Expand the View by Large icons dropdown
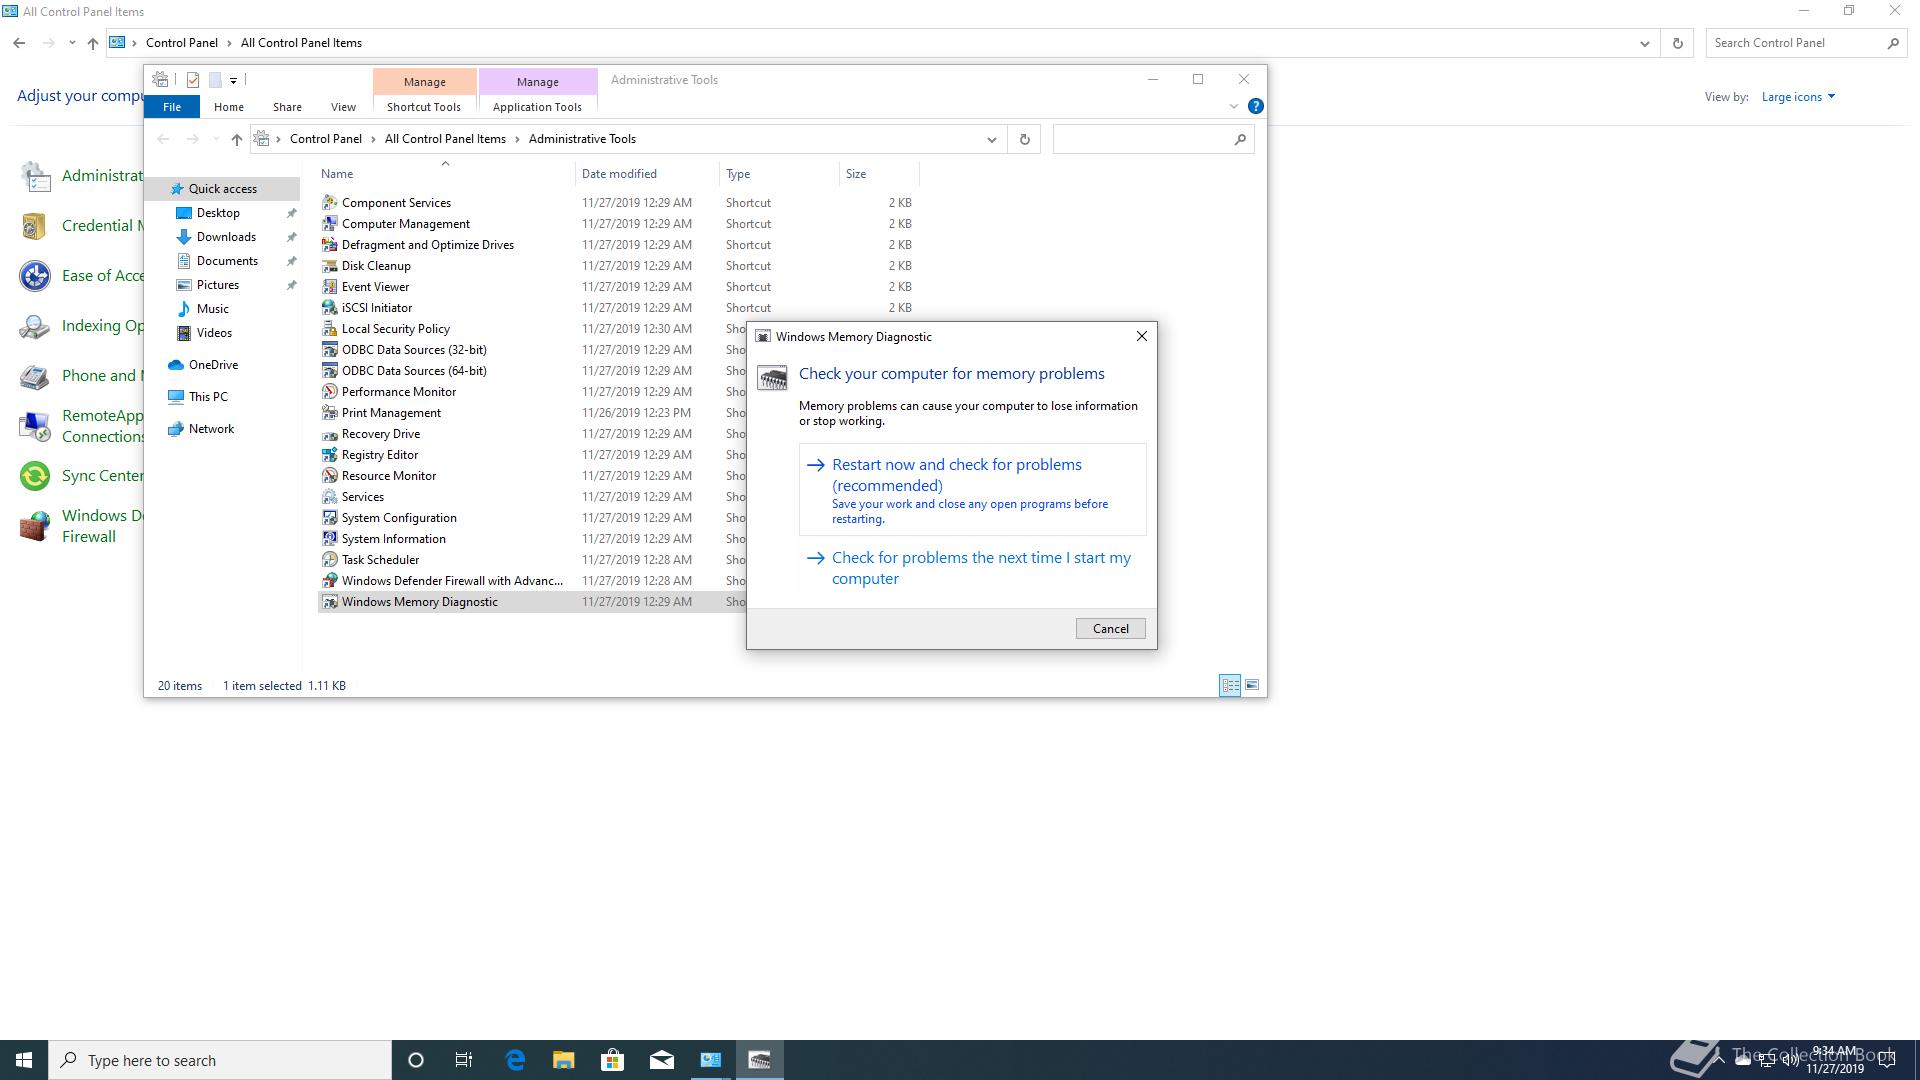Viewport: 1920px width, 1080px height. pyautogui.click(x=1798, y=97)
